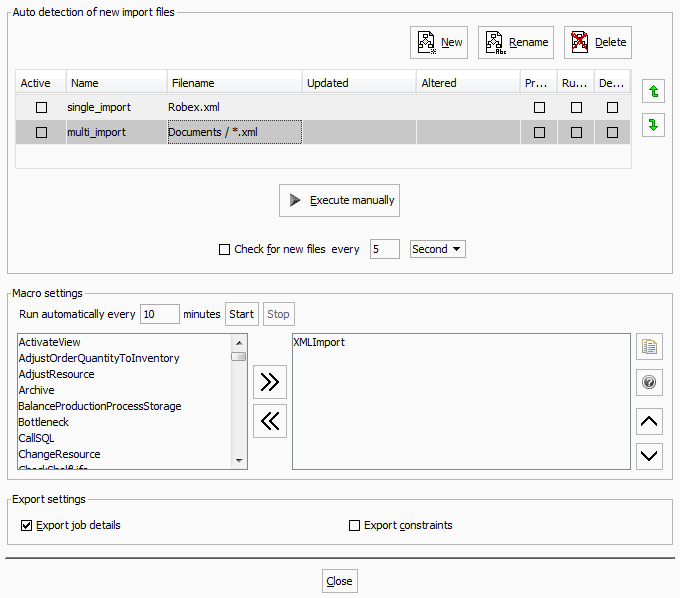Screen dimensions: 680x598
Task: Remove macro using double left arrow
Action: (270, 421)
